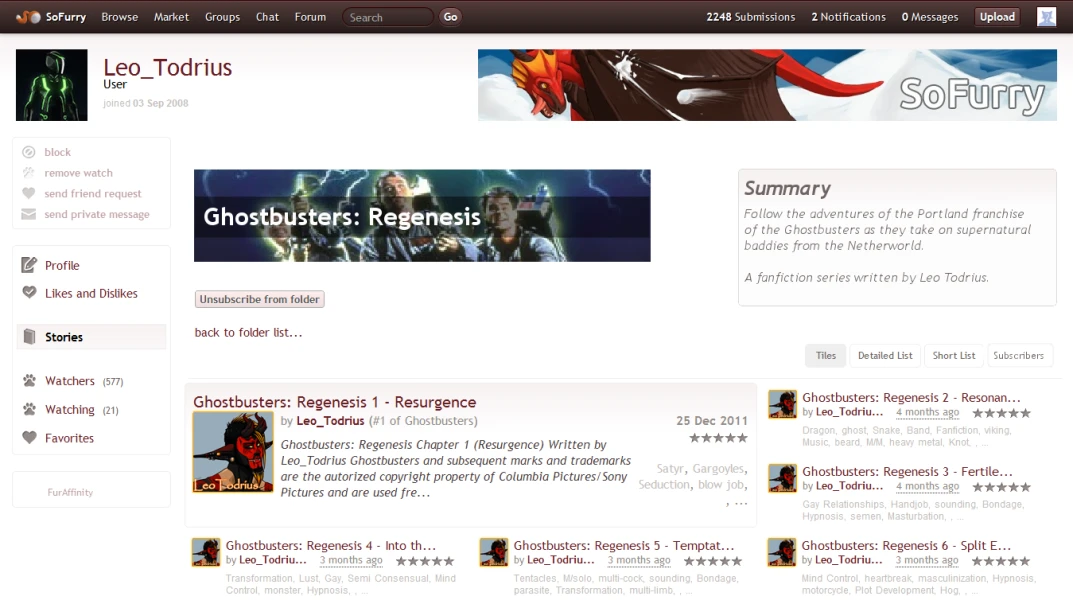
Task: Click the Leo_Todrius username heading
Action: coord(168,67)
